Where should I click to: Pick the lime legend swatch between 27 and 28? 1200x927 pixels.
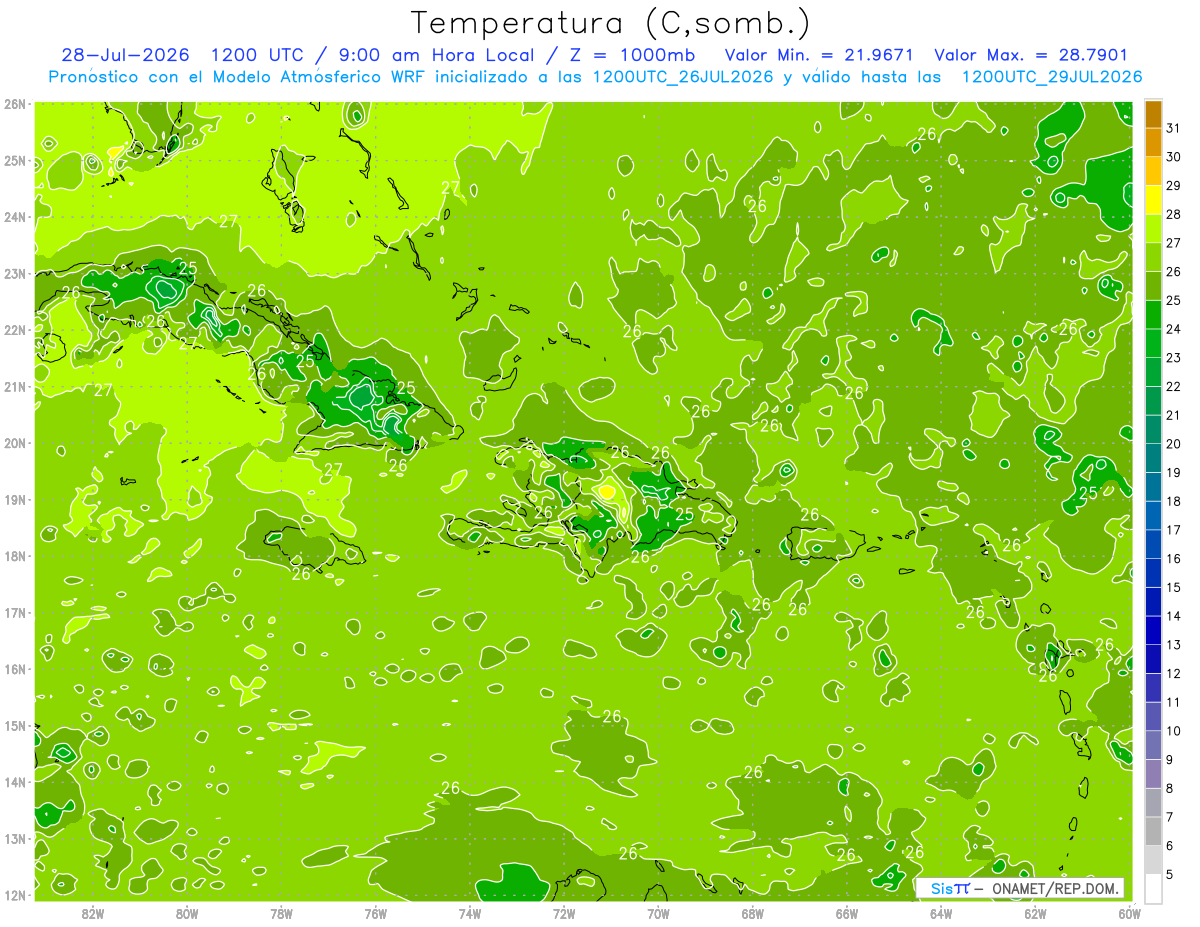click(1153, 229)
